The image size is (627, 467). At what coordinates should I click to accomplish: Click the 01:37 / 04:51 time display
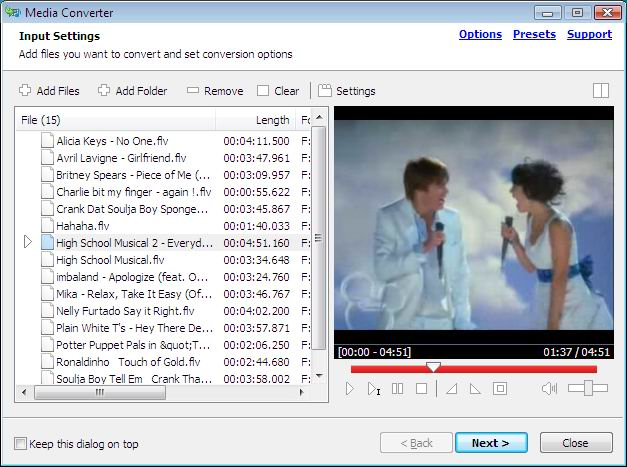coord(576,352)
